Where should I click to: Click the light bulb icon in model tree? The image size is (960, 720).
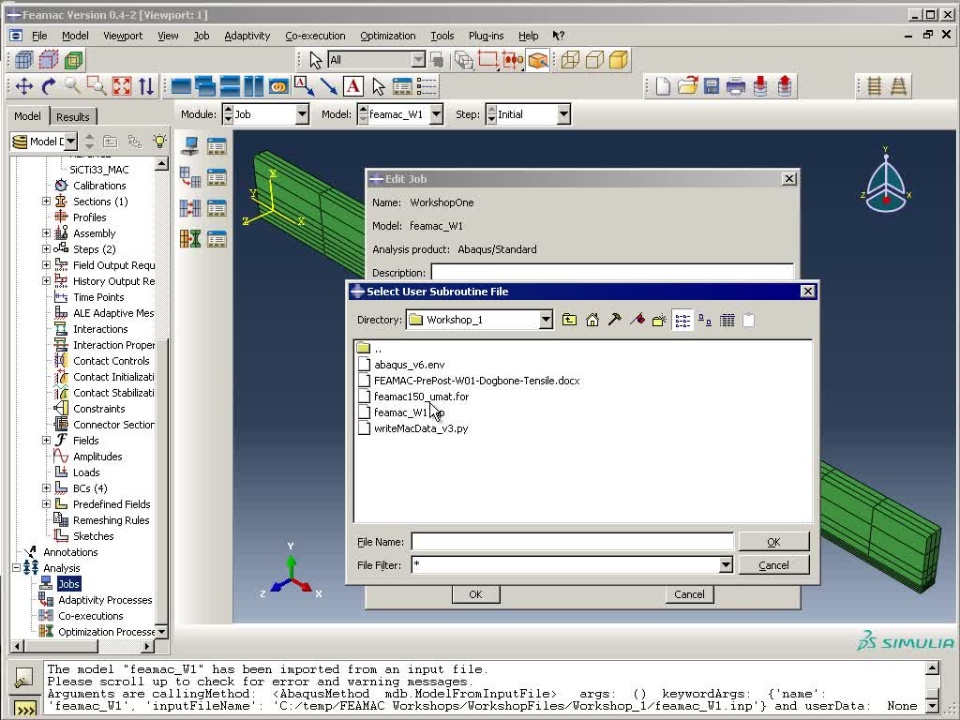click(x=160, y=141)
